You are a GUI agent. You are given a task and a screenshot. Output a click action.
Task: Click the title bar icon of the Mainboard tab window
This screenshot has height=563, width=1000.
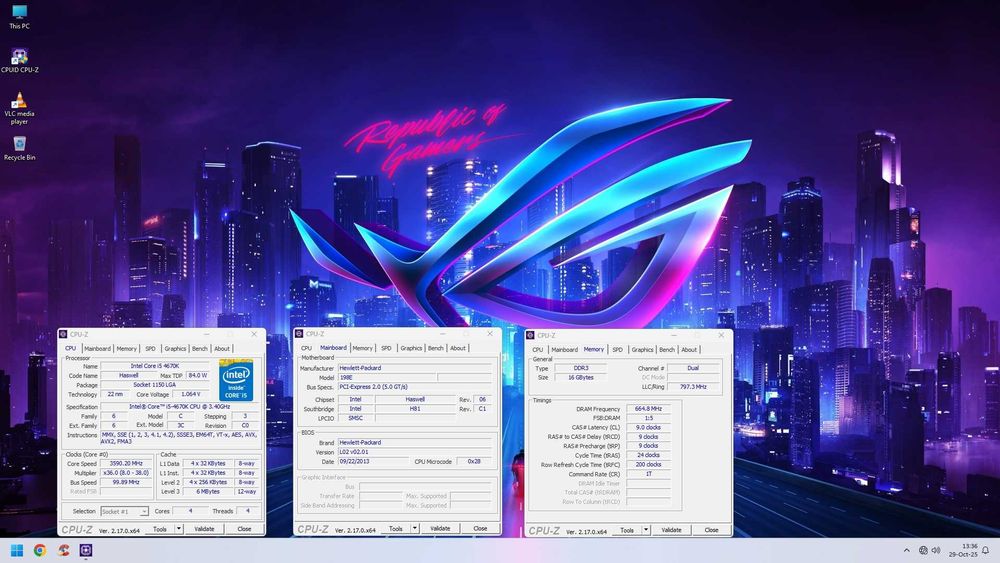[x=299, y=333]
